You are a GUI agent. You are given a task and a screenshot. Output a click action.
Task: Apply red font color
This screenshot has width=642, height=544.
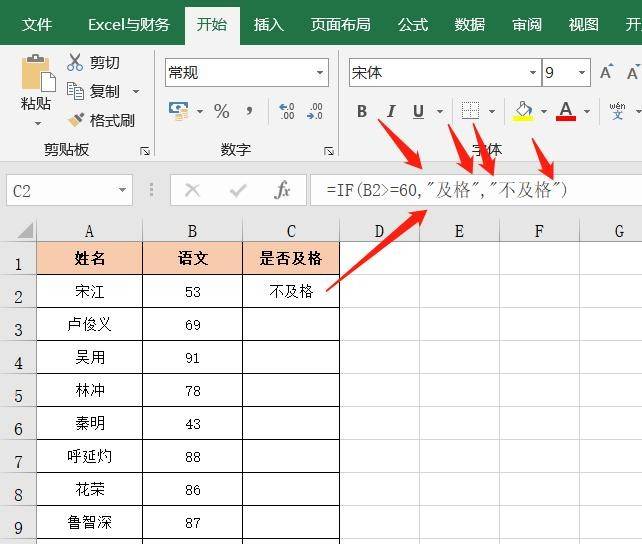pos(566,111)
